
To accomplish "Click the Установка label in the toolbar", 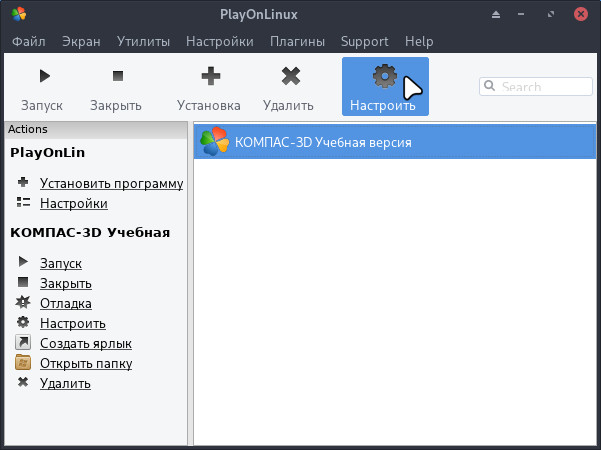I will click(x=209, y=105).
